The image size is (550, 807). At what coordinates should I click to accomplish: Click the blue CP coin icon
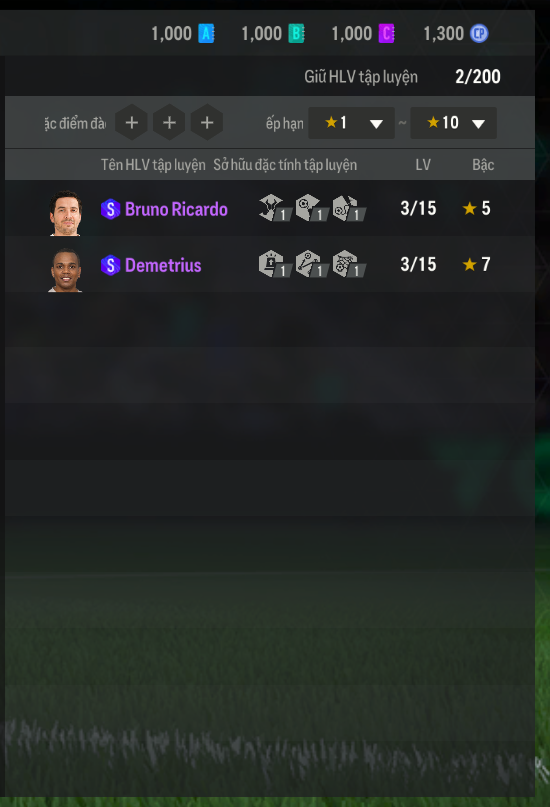click(479, 34)
